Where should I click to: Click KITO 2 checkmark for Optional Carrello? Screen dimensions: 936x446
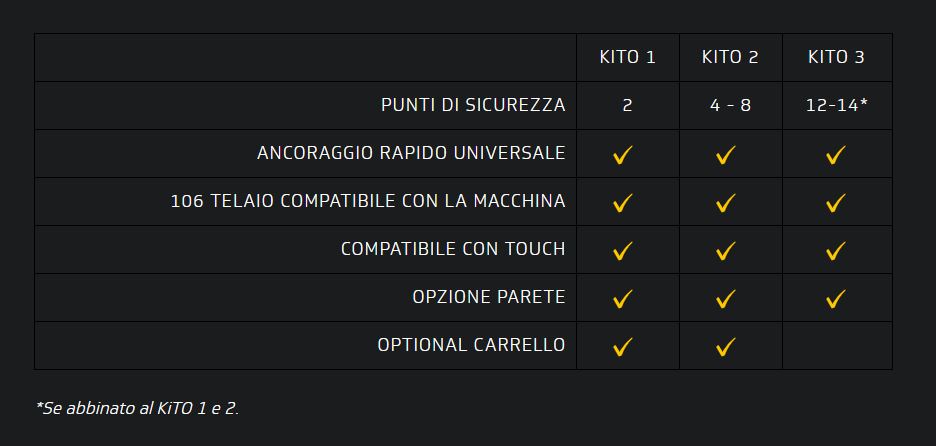point(726,347)
